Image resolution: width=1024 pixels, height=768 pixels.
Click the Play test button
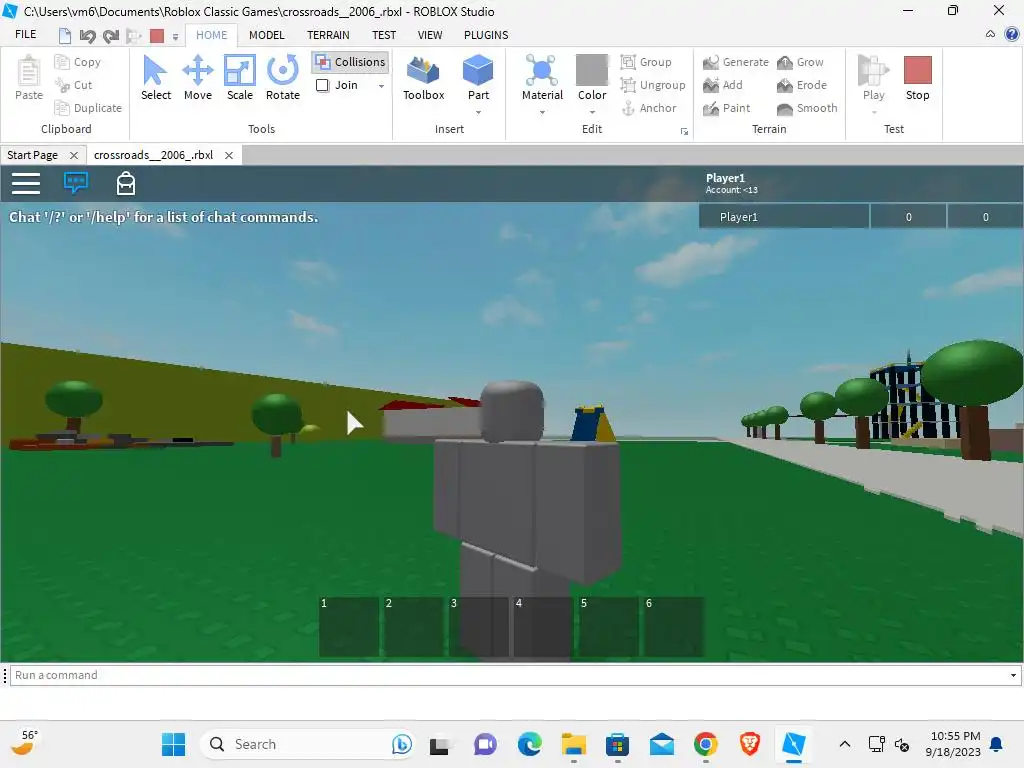coord(873,78)
